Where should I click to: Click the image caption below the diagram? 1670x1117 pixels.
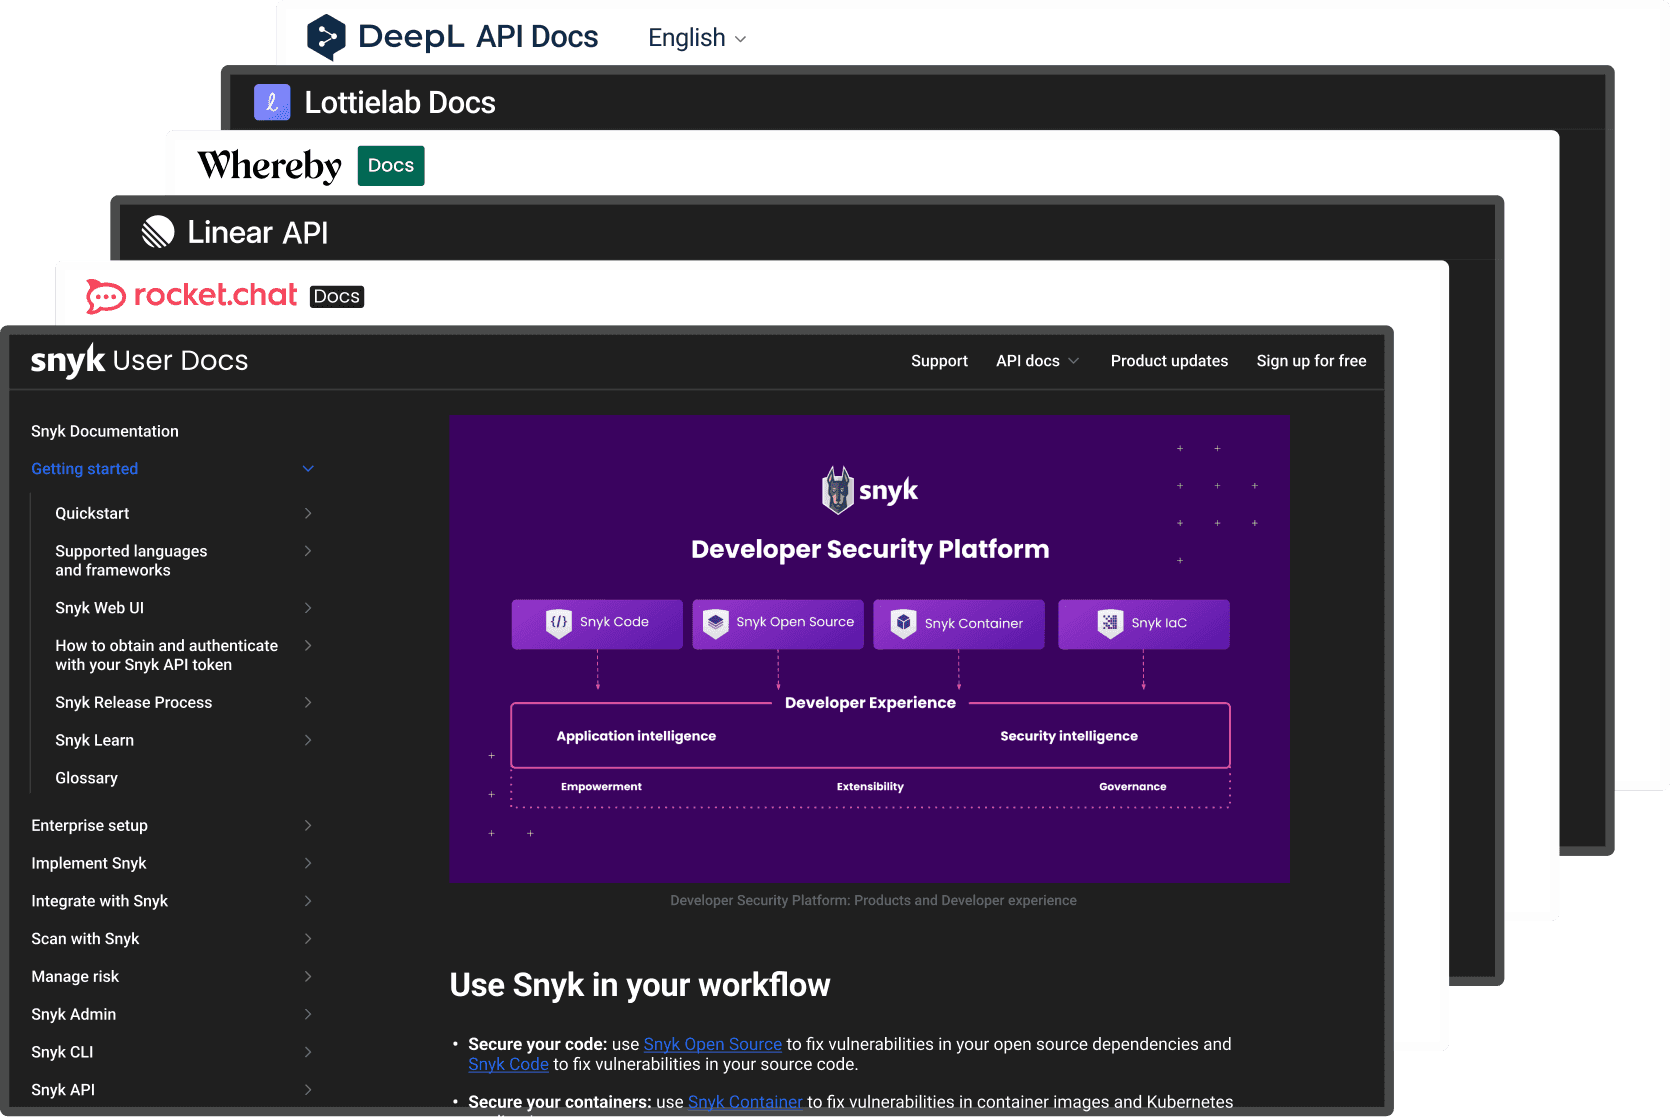click(873, 900)
